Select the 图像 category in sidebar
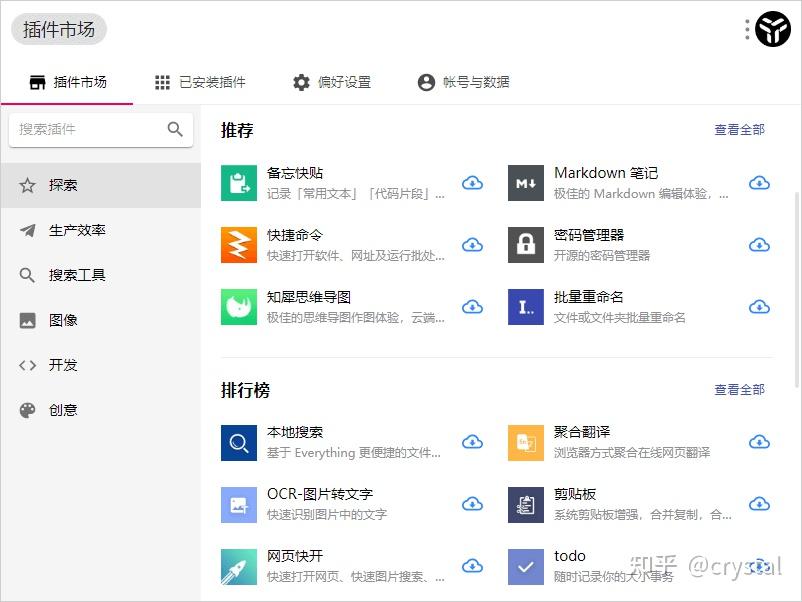 click(x=60, y=320)
